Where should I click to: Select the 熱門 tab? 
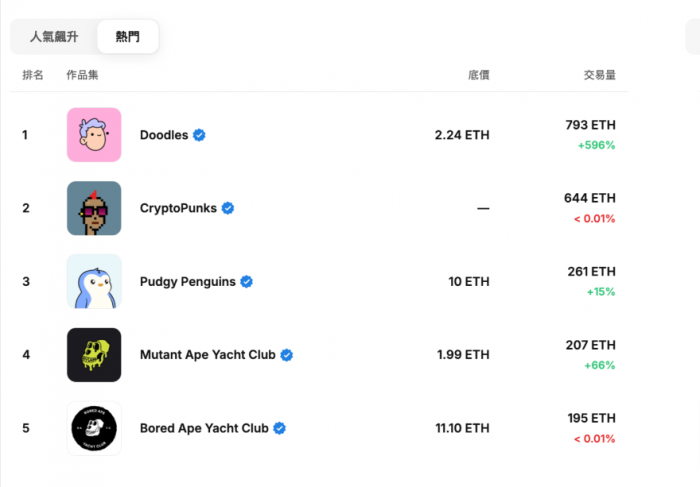pyautogui.click(x=128, y=37)
